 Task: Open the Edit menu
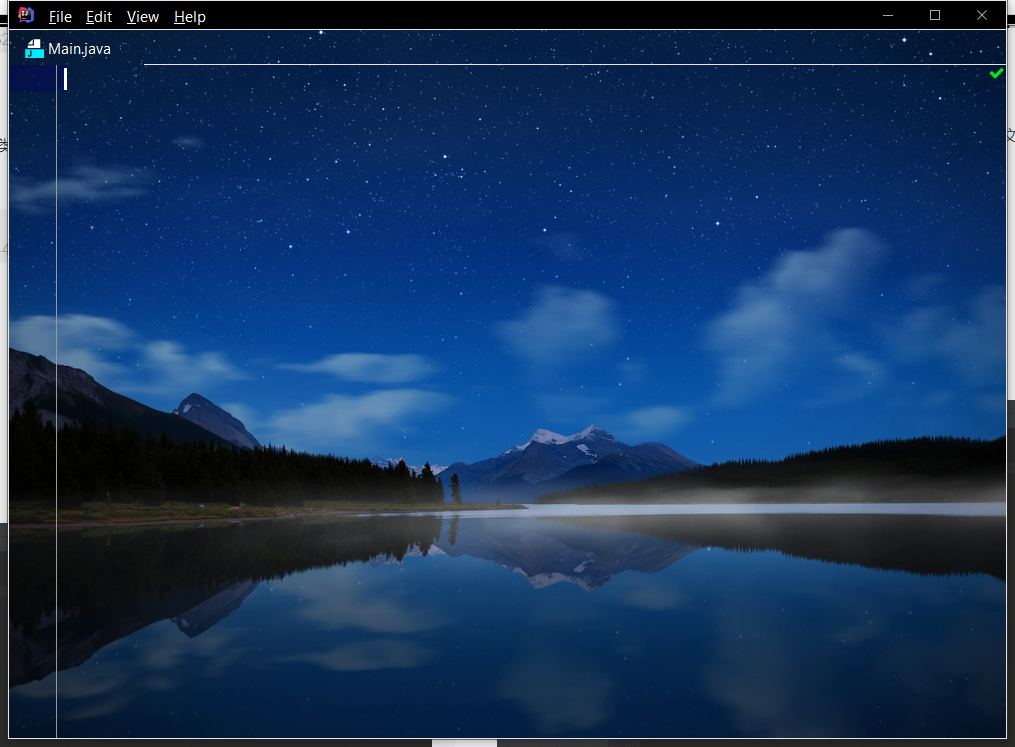click(x=99, y=17)
